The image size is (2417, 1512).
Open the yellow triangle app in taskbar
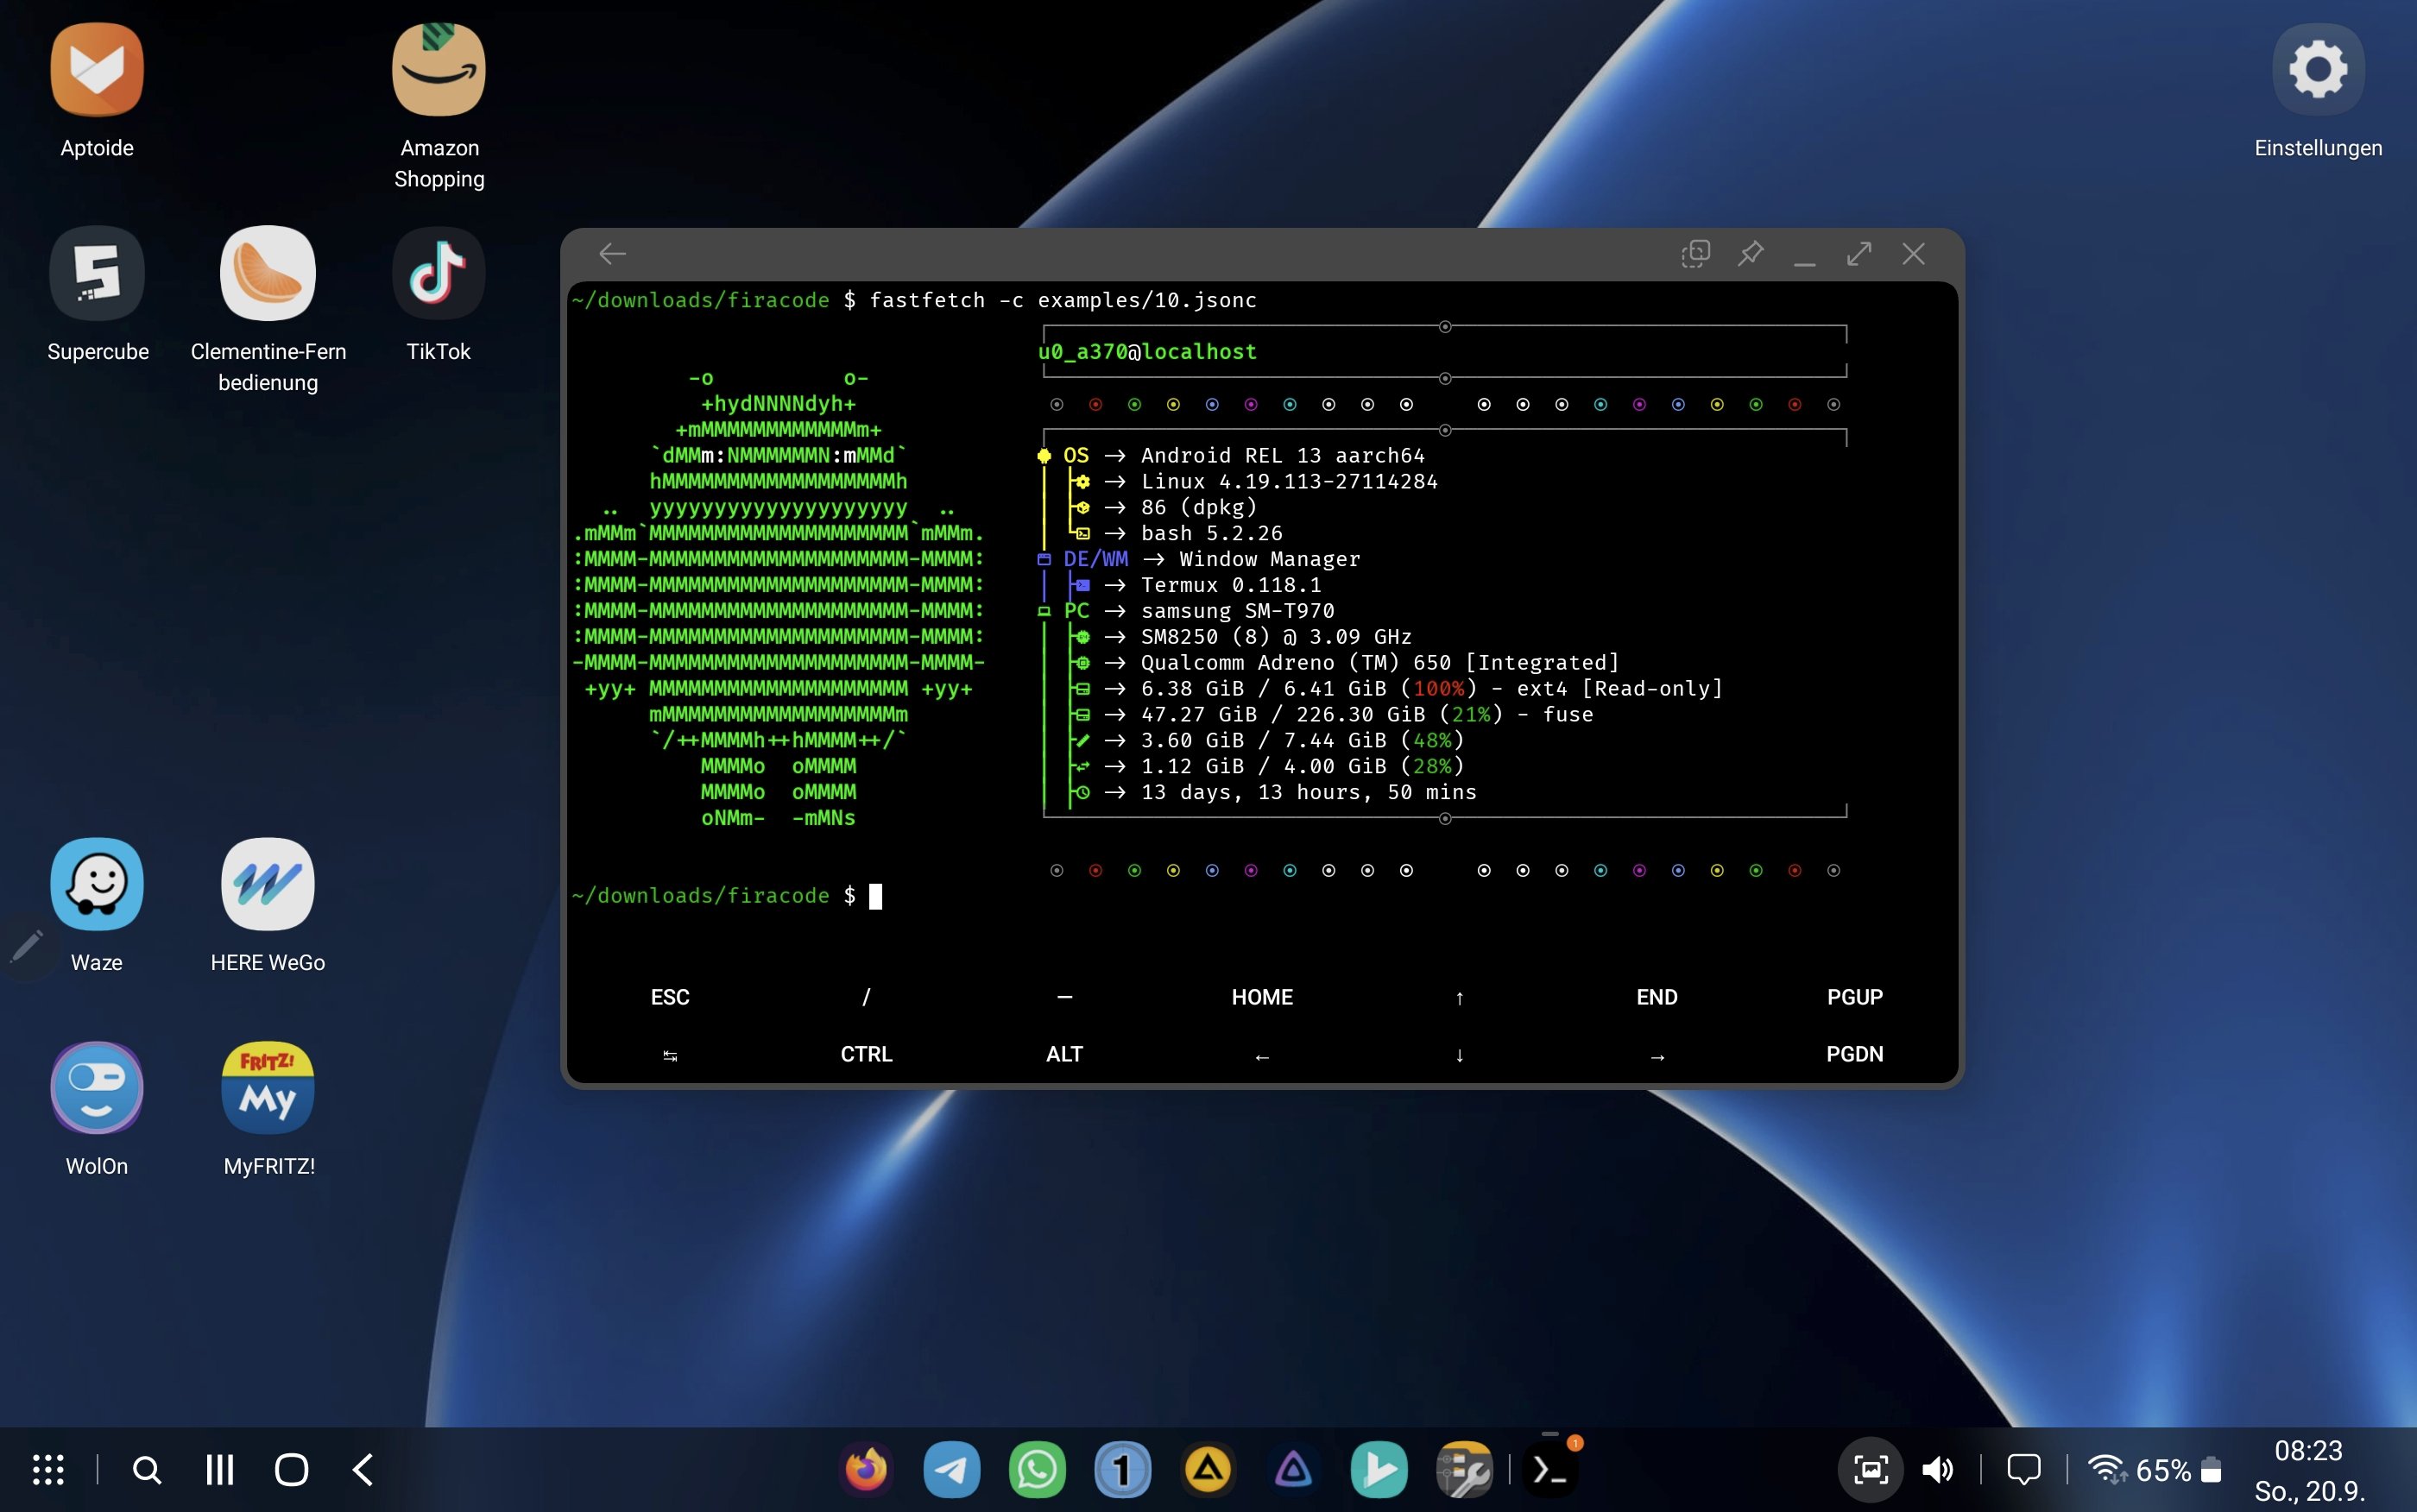1208,1469
